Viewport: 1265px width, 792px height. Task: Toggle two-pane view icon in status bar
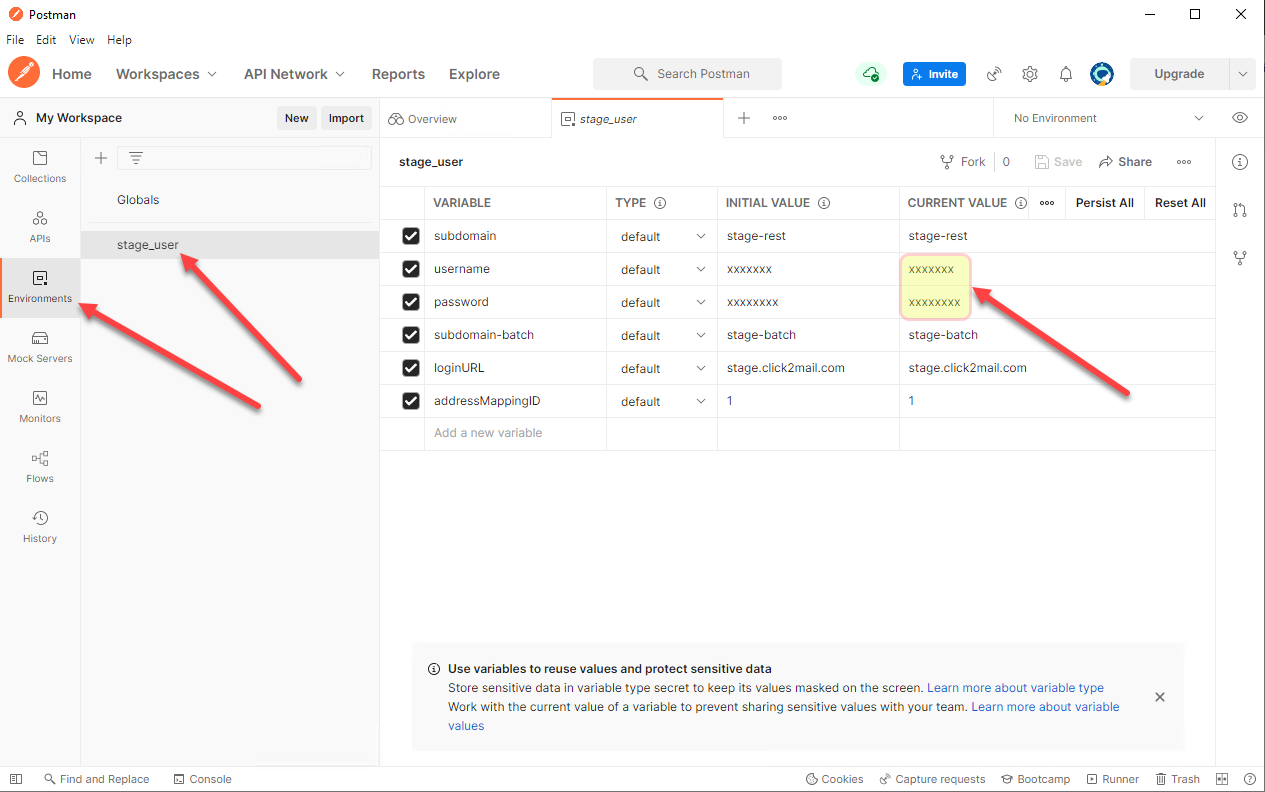coord(1222,779)
